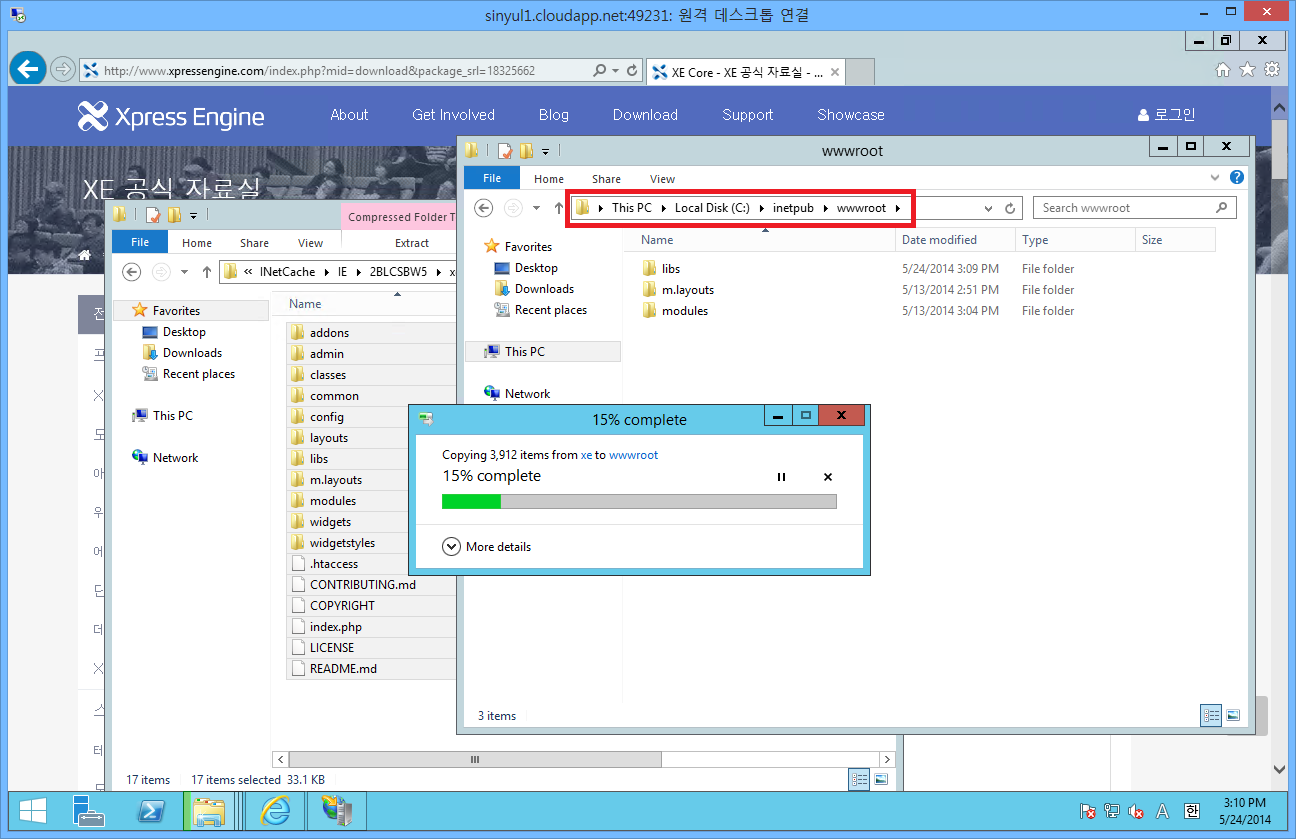Open Desktop favorite in wwwroot window
Screen dimensions: 1296x839
click(536, 268)
